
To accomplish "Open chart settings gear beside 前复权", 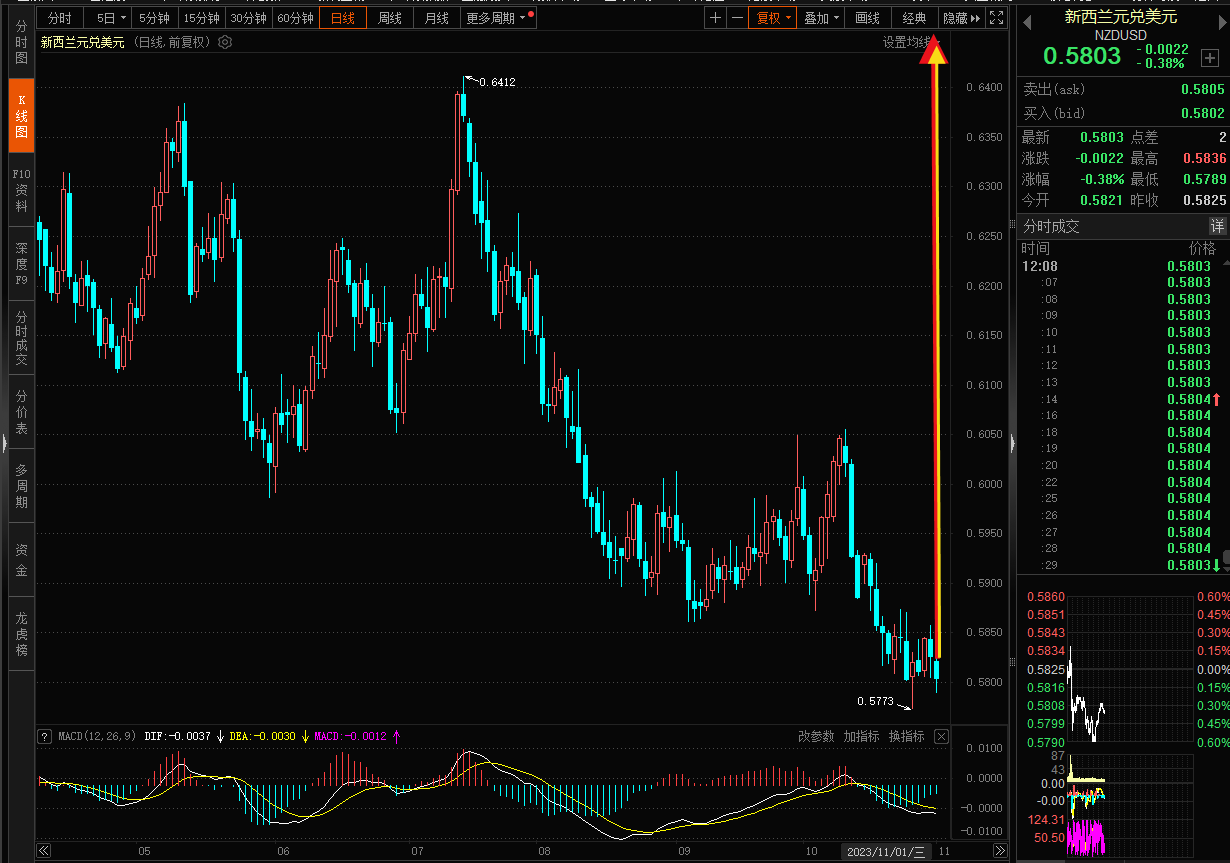I will (225, 42).
